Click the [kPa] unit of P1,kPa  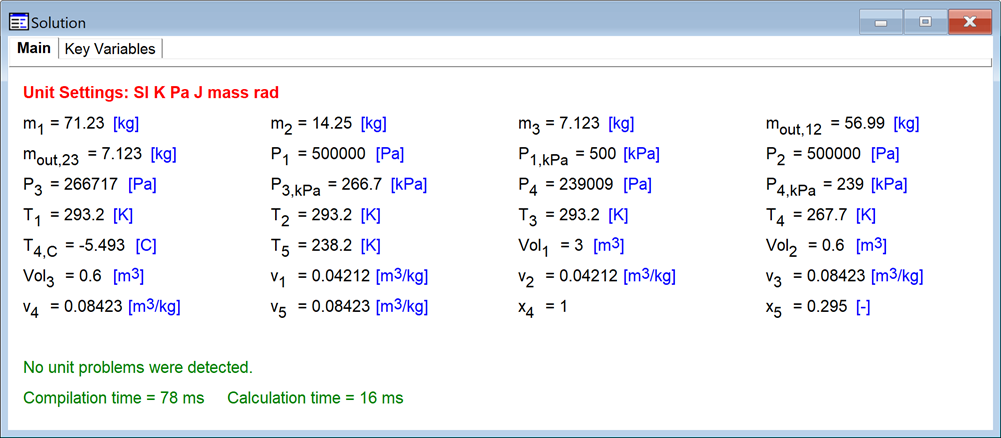click(x=643, y=154)
